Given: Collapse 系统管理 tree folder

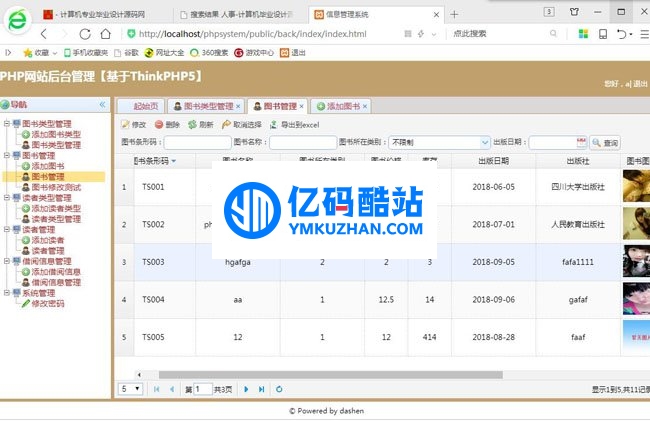Looking at the screenshot, I should [x=7, y=293].
